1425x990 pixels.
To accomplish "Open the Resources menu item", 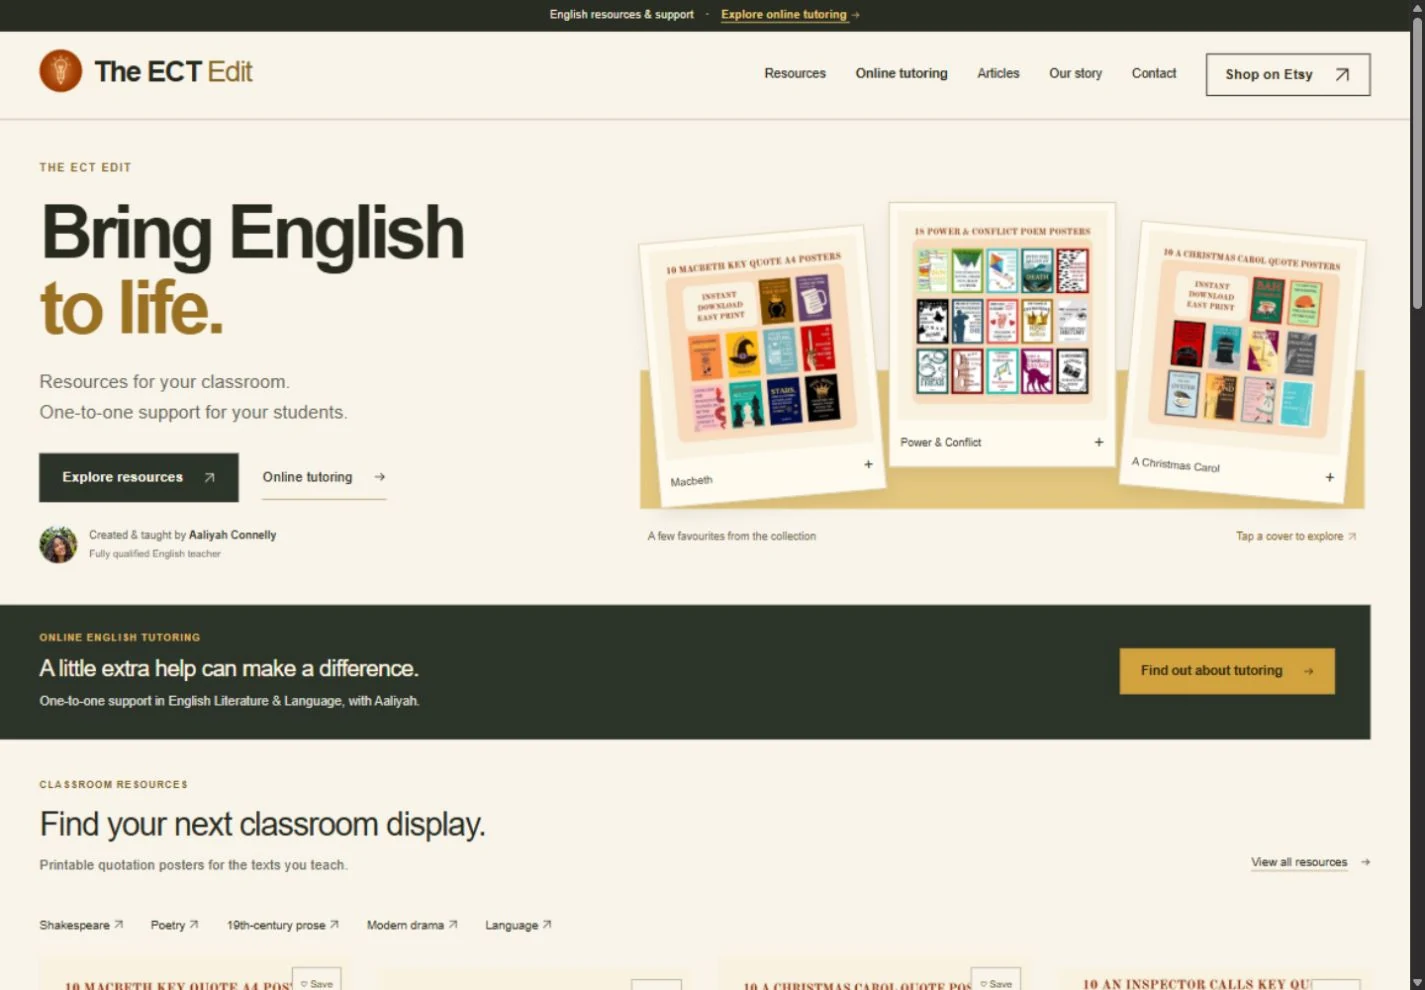I will tap(795, 73).
